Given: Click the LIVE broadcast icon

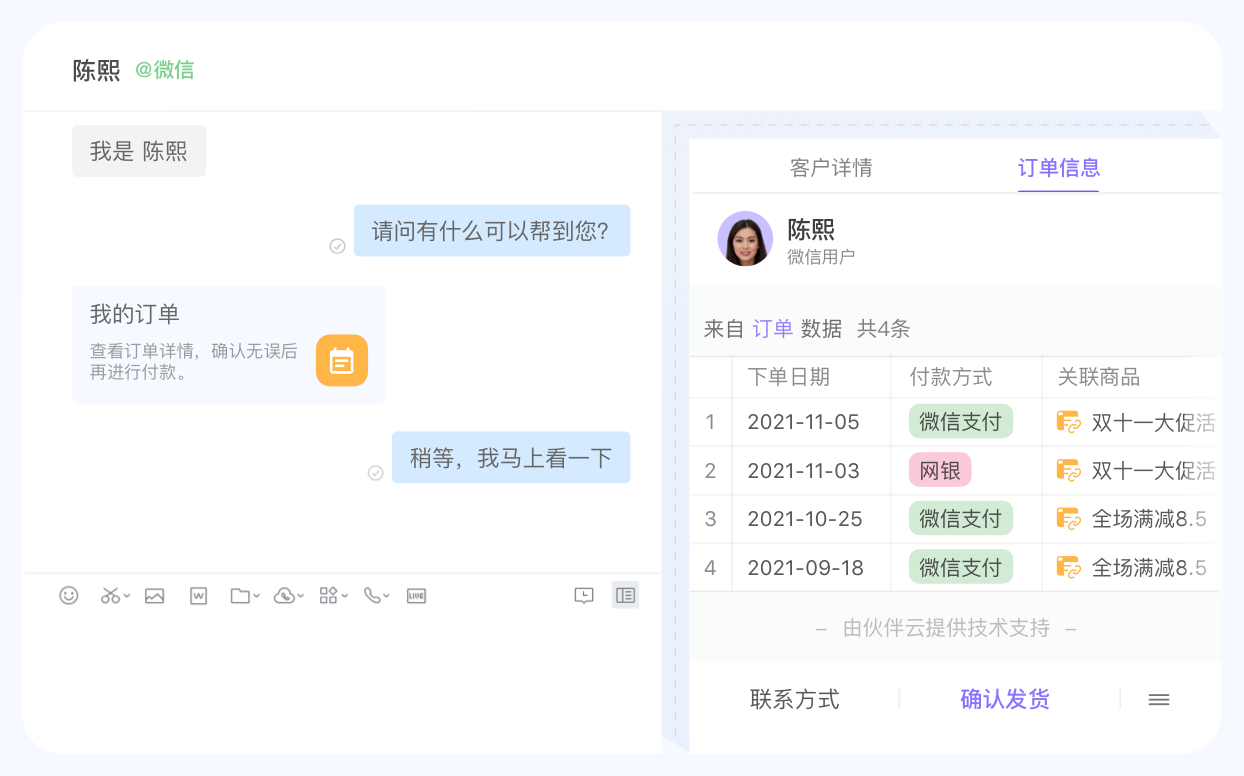Looking at the screenshot, I should [x=417, y=596].
